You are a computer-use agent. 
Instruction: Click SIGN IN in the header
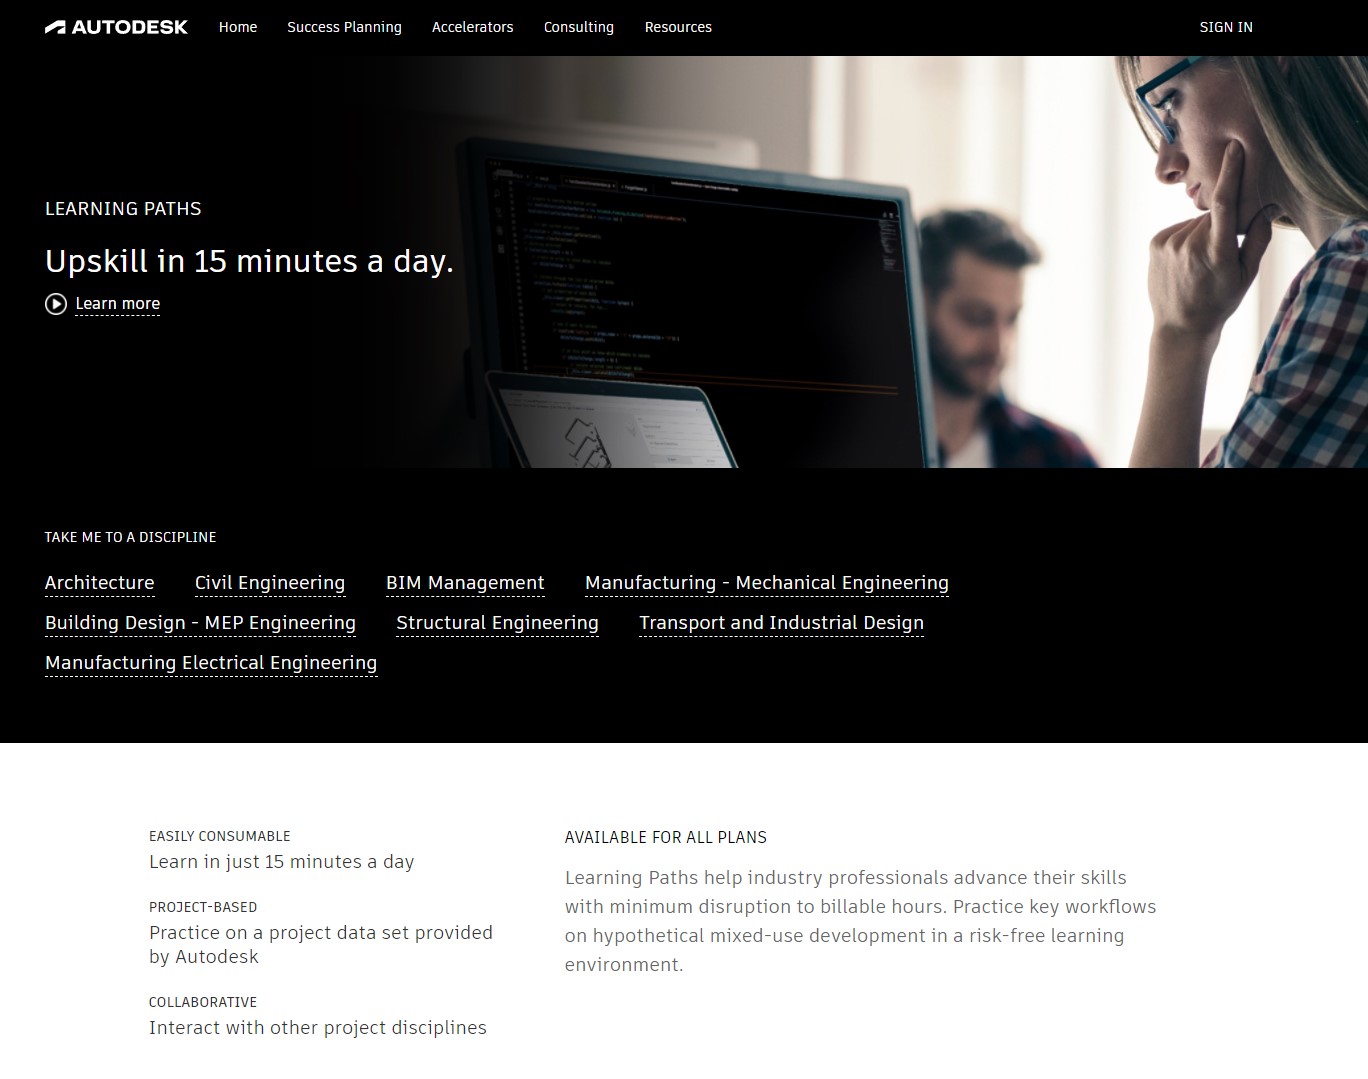pyautogui.click(x=1226, y=27)
